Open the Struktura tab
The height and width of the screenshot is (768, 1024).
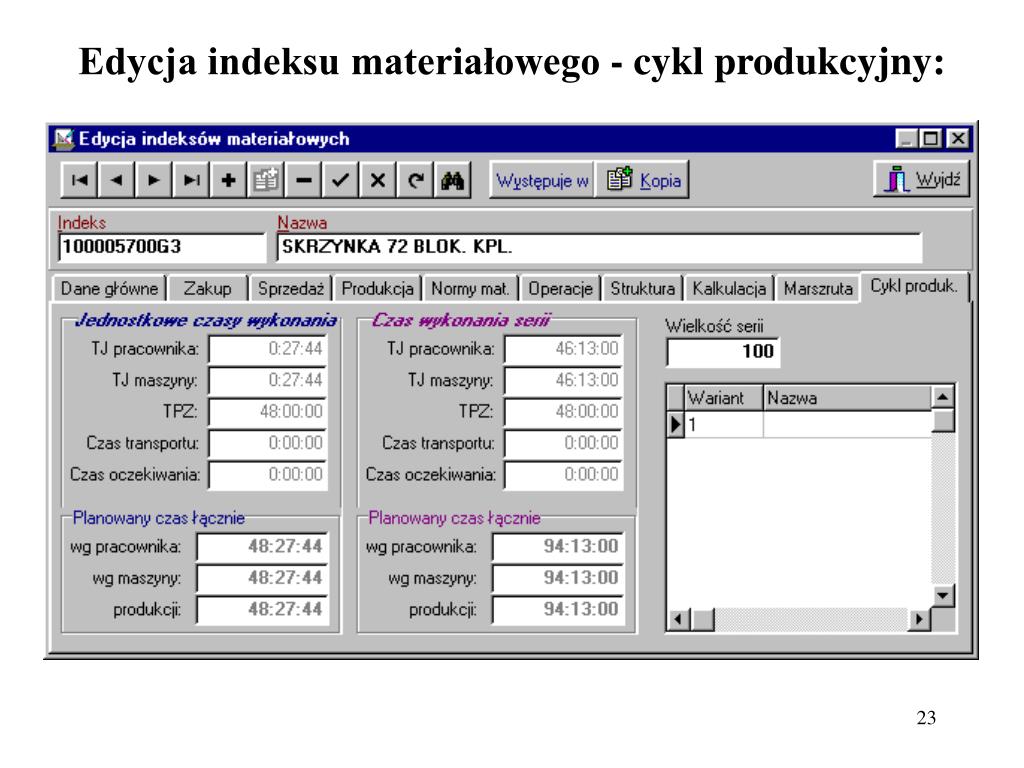click(x=643, y=288)
